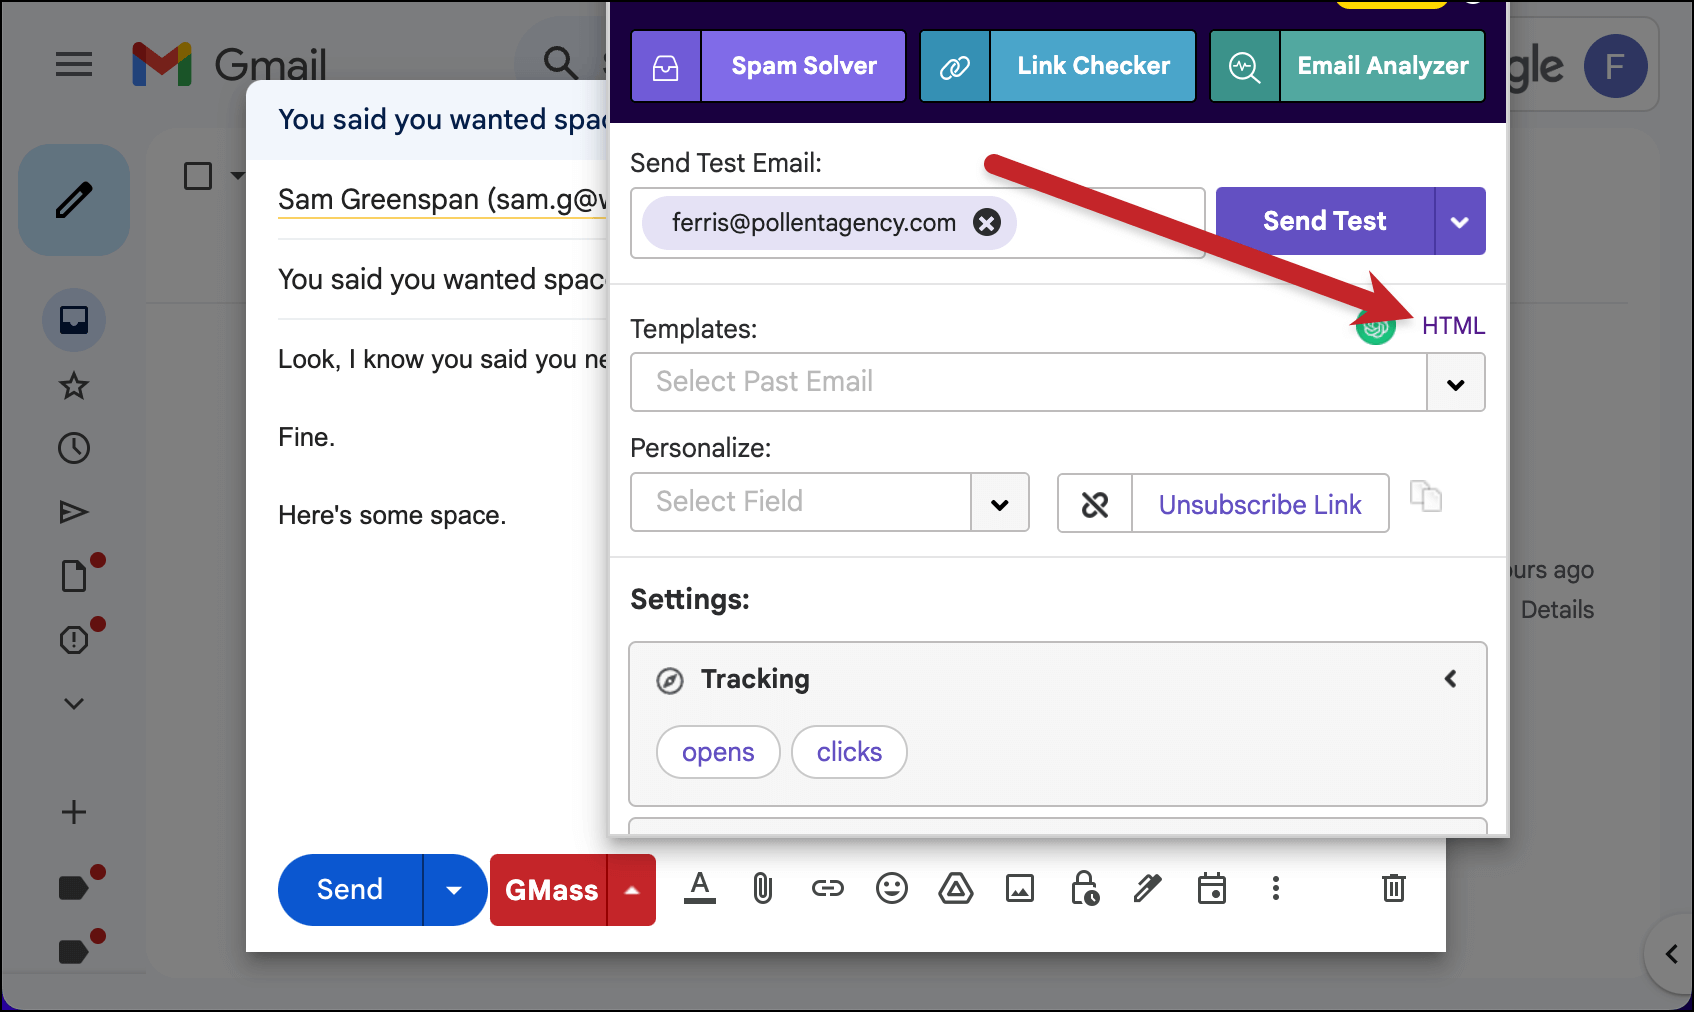The image size is (1694, 1012).
Task: Discard draft with trash icon
Action: point(1394,888)
